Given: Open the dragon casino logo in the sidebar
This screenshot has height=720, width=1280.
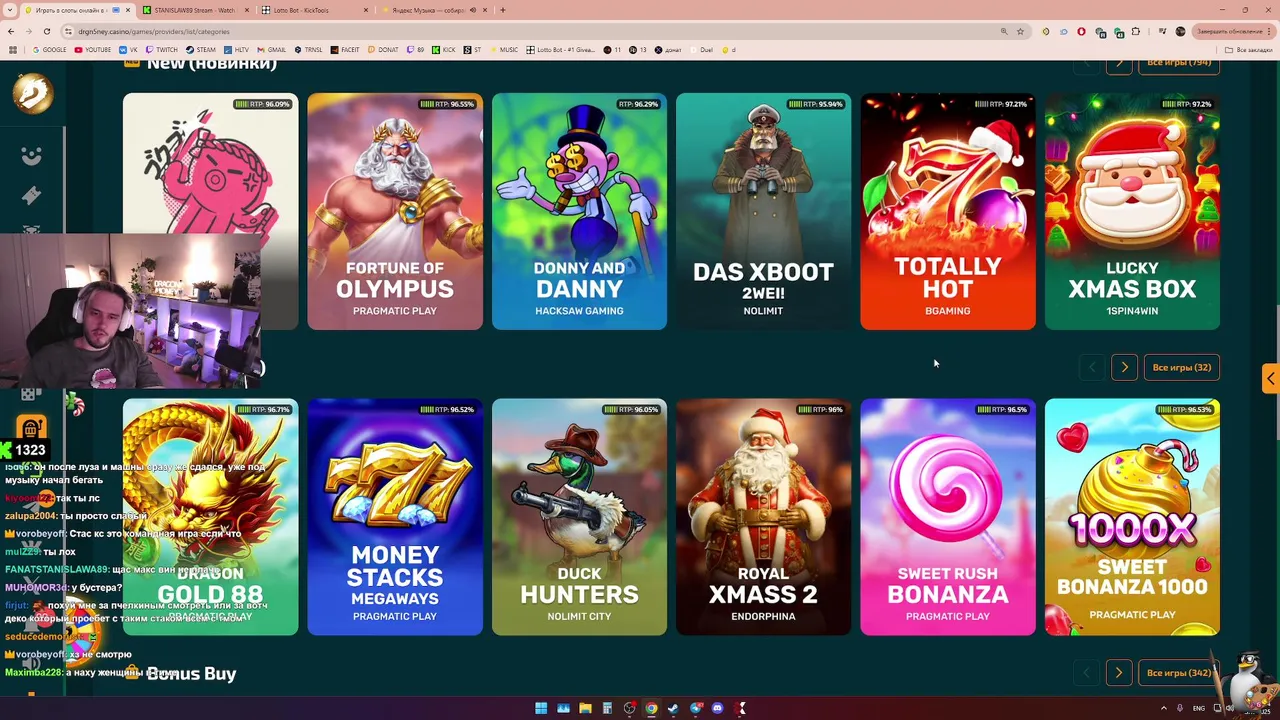Looking at the screenshot, I should (x=33, y=94).
